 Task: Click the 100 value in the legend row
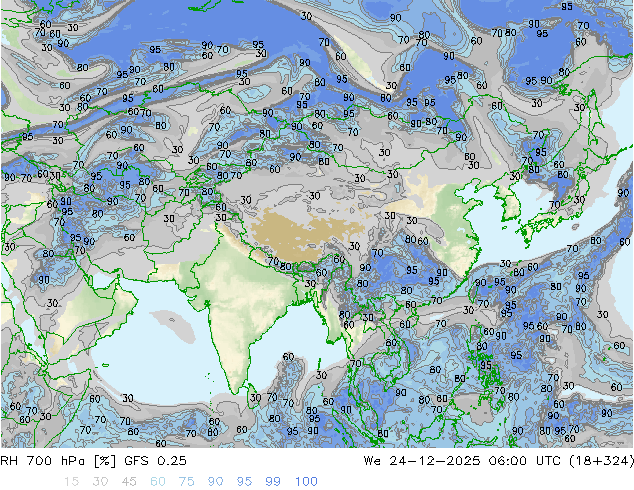point(306,482)
